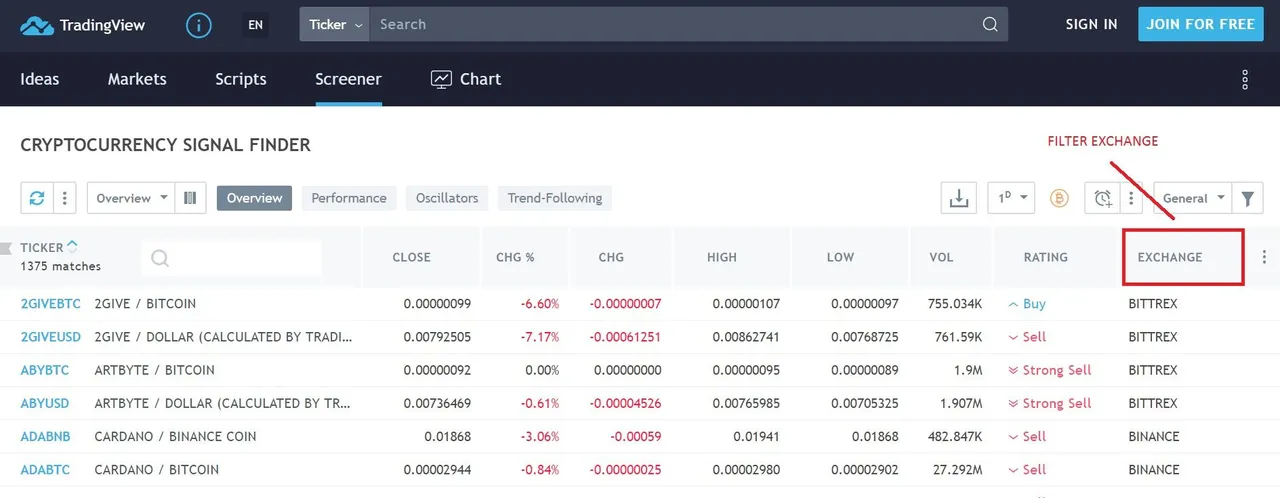This screenshot has height=498, width=1280.
Task: Click the refresh screener icon
Action: [37, 198]
